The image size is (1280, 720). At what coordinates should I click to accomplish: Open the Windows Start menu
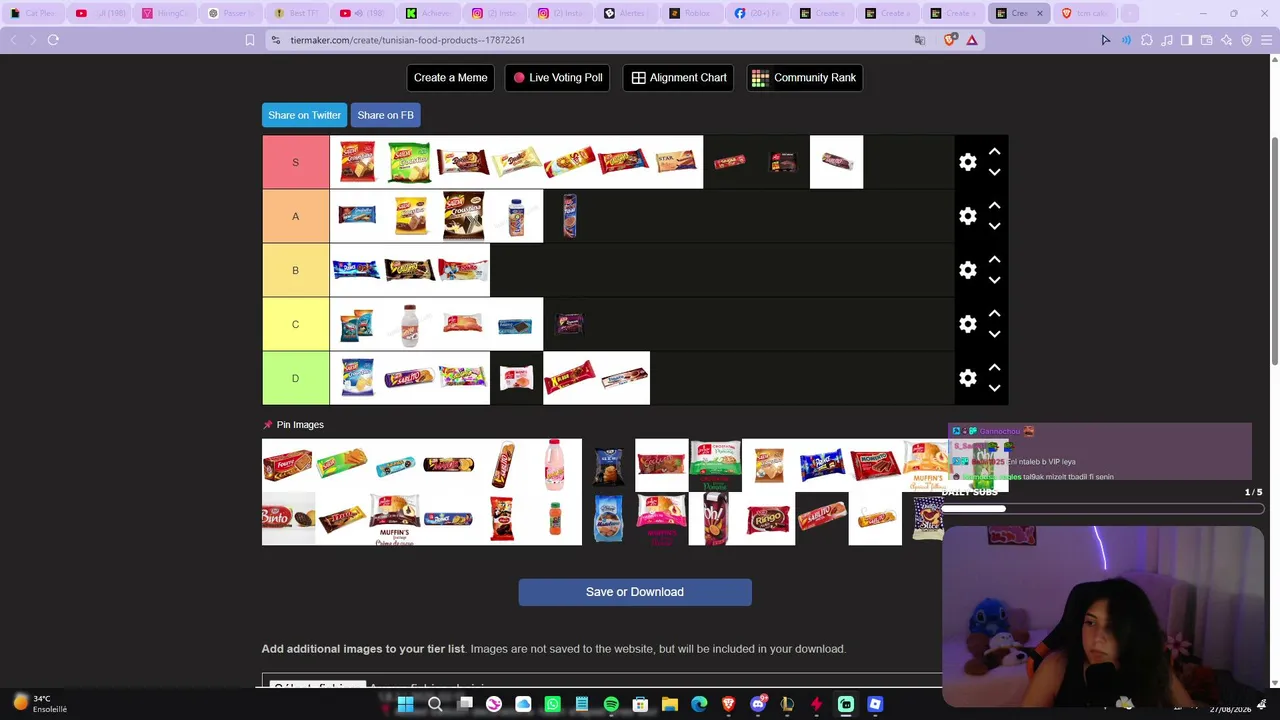coord(405,704)
